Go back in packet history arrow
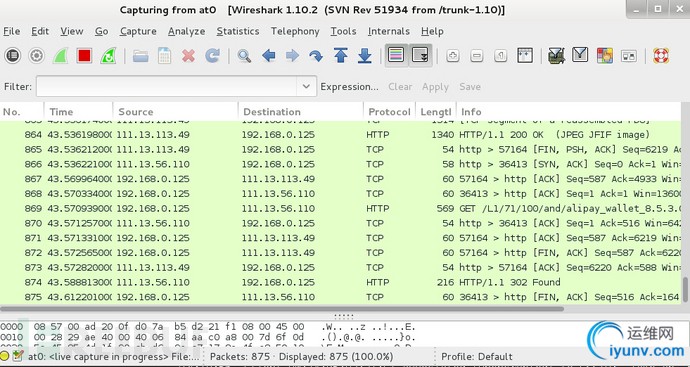The width and height of the screenshot is (690, 367). click(x=268, y=56)
